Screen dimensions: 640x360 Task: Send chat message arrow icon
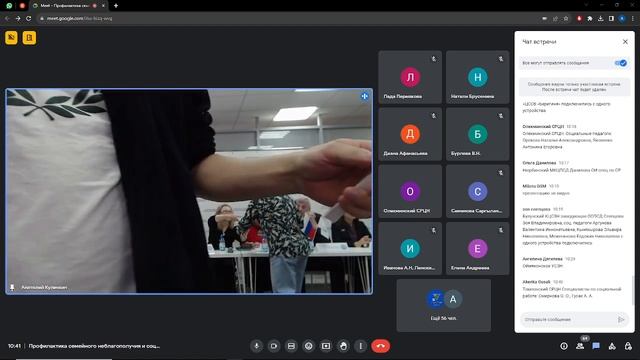[x=621, y=319]
